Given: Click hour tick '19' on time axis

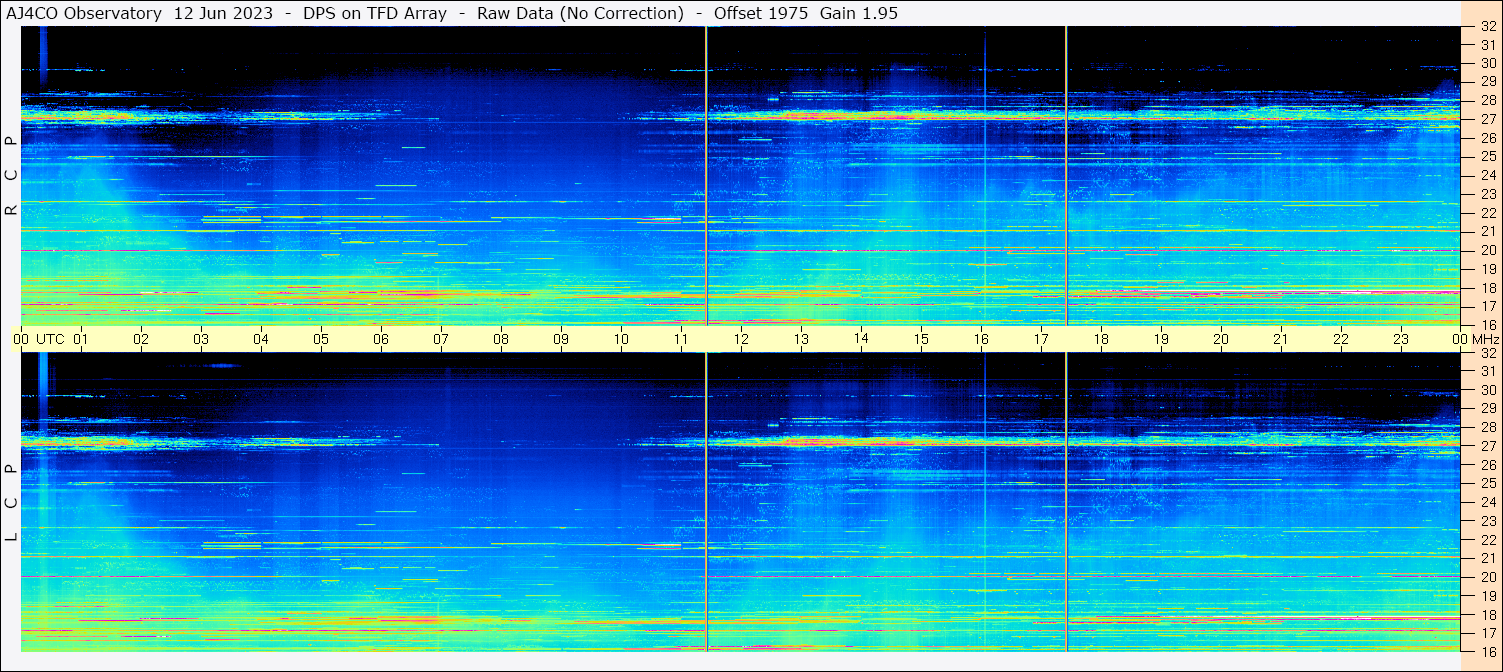Looking at the screenshot, I should [1161, 339].
